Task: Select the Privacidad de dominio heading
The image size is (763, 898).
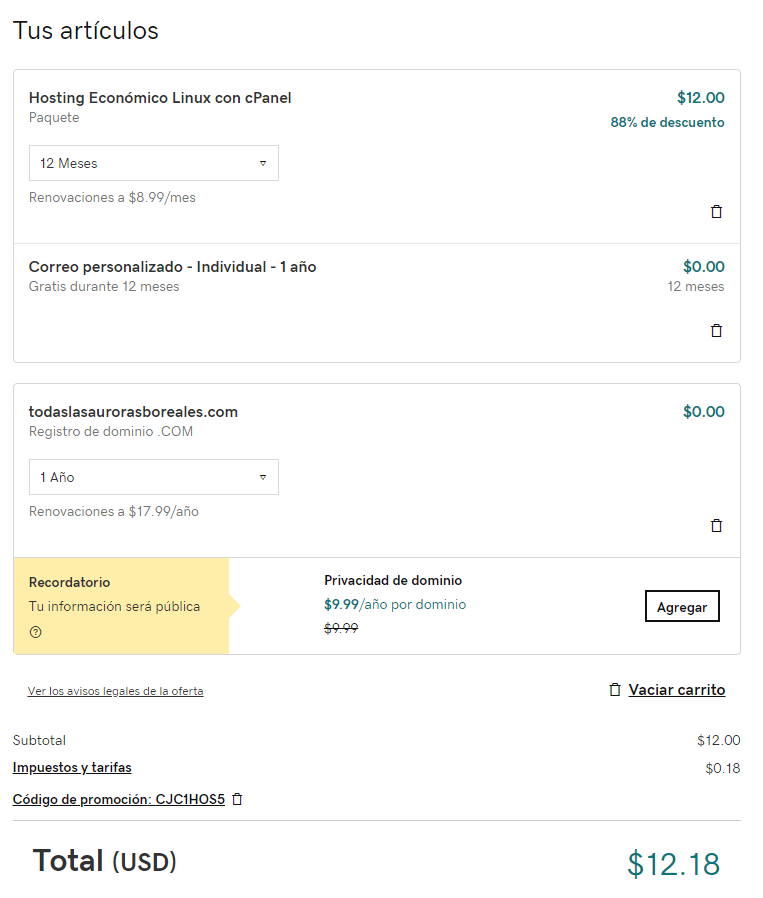Action: tap(393, 580)
